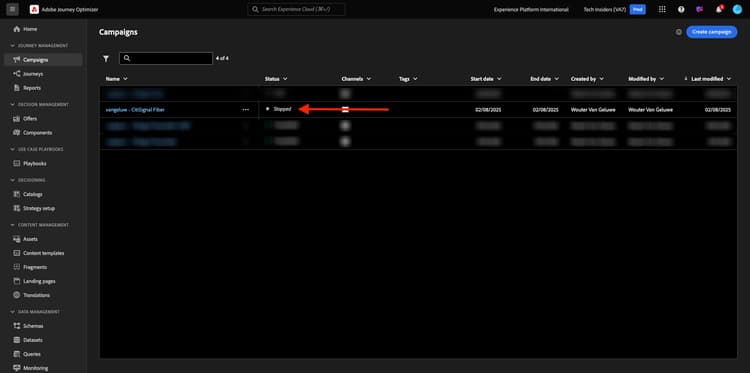This screenshot has height=373, width=750.
Task: Open more actions for CitiSignal Fiber campaign
Action: click(245, 110)
